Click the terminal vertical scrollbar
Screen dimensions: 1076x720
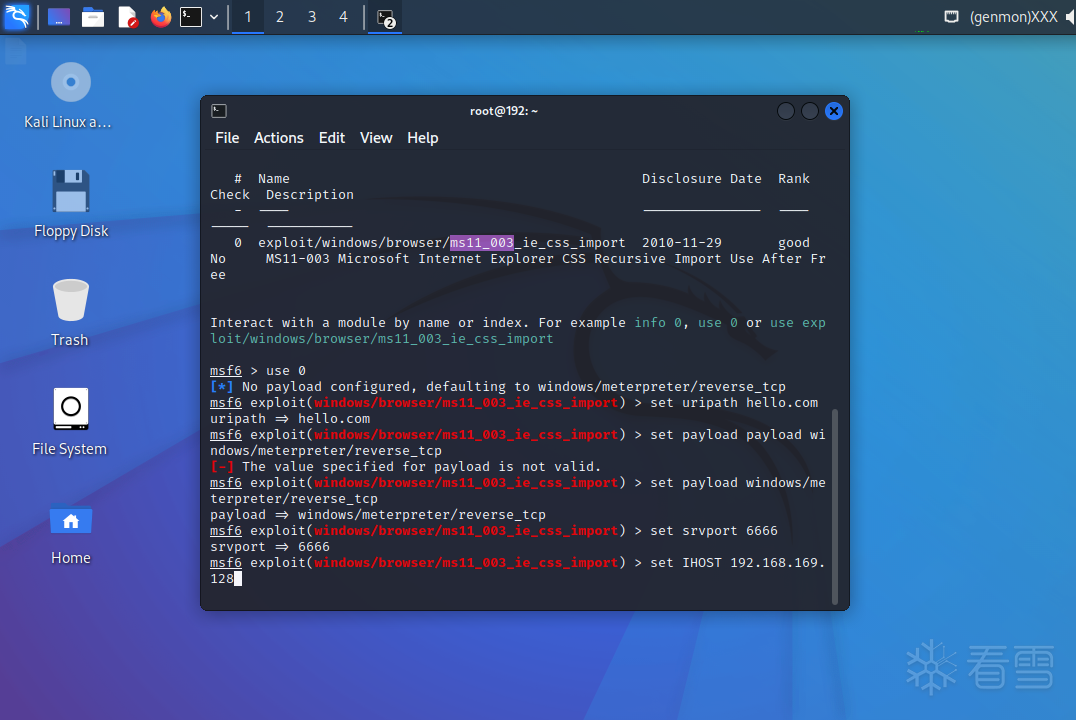[835, 507]
